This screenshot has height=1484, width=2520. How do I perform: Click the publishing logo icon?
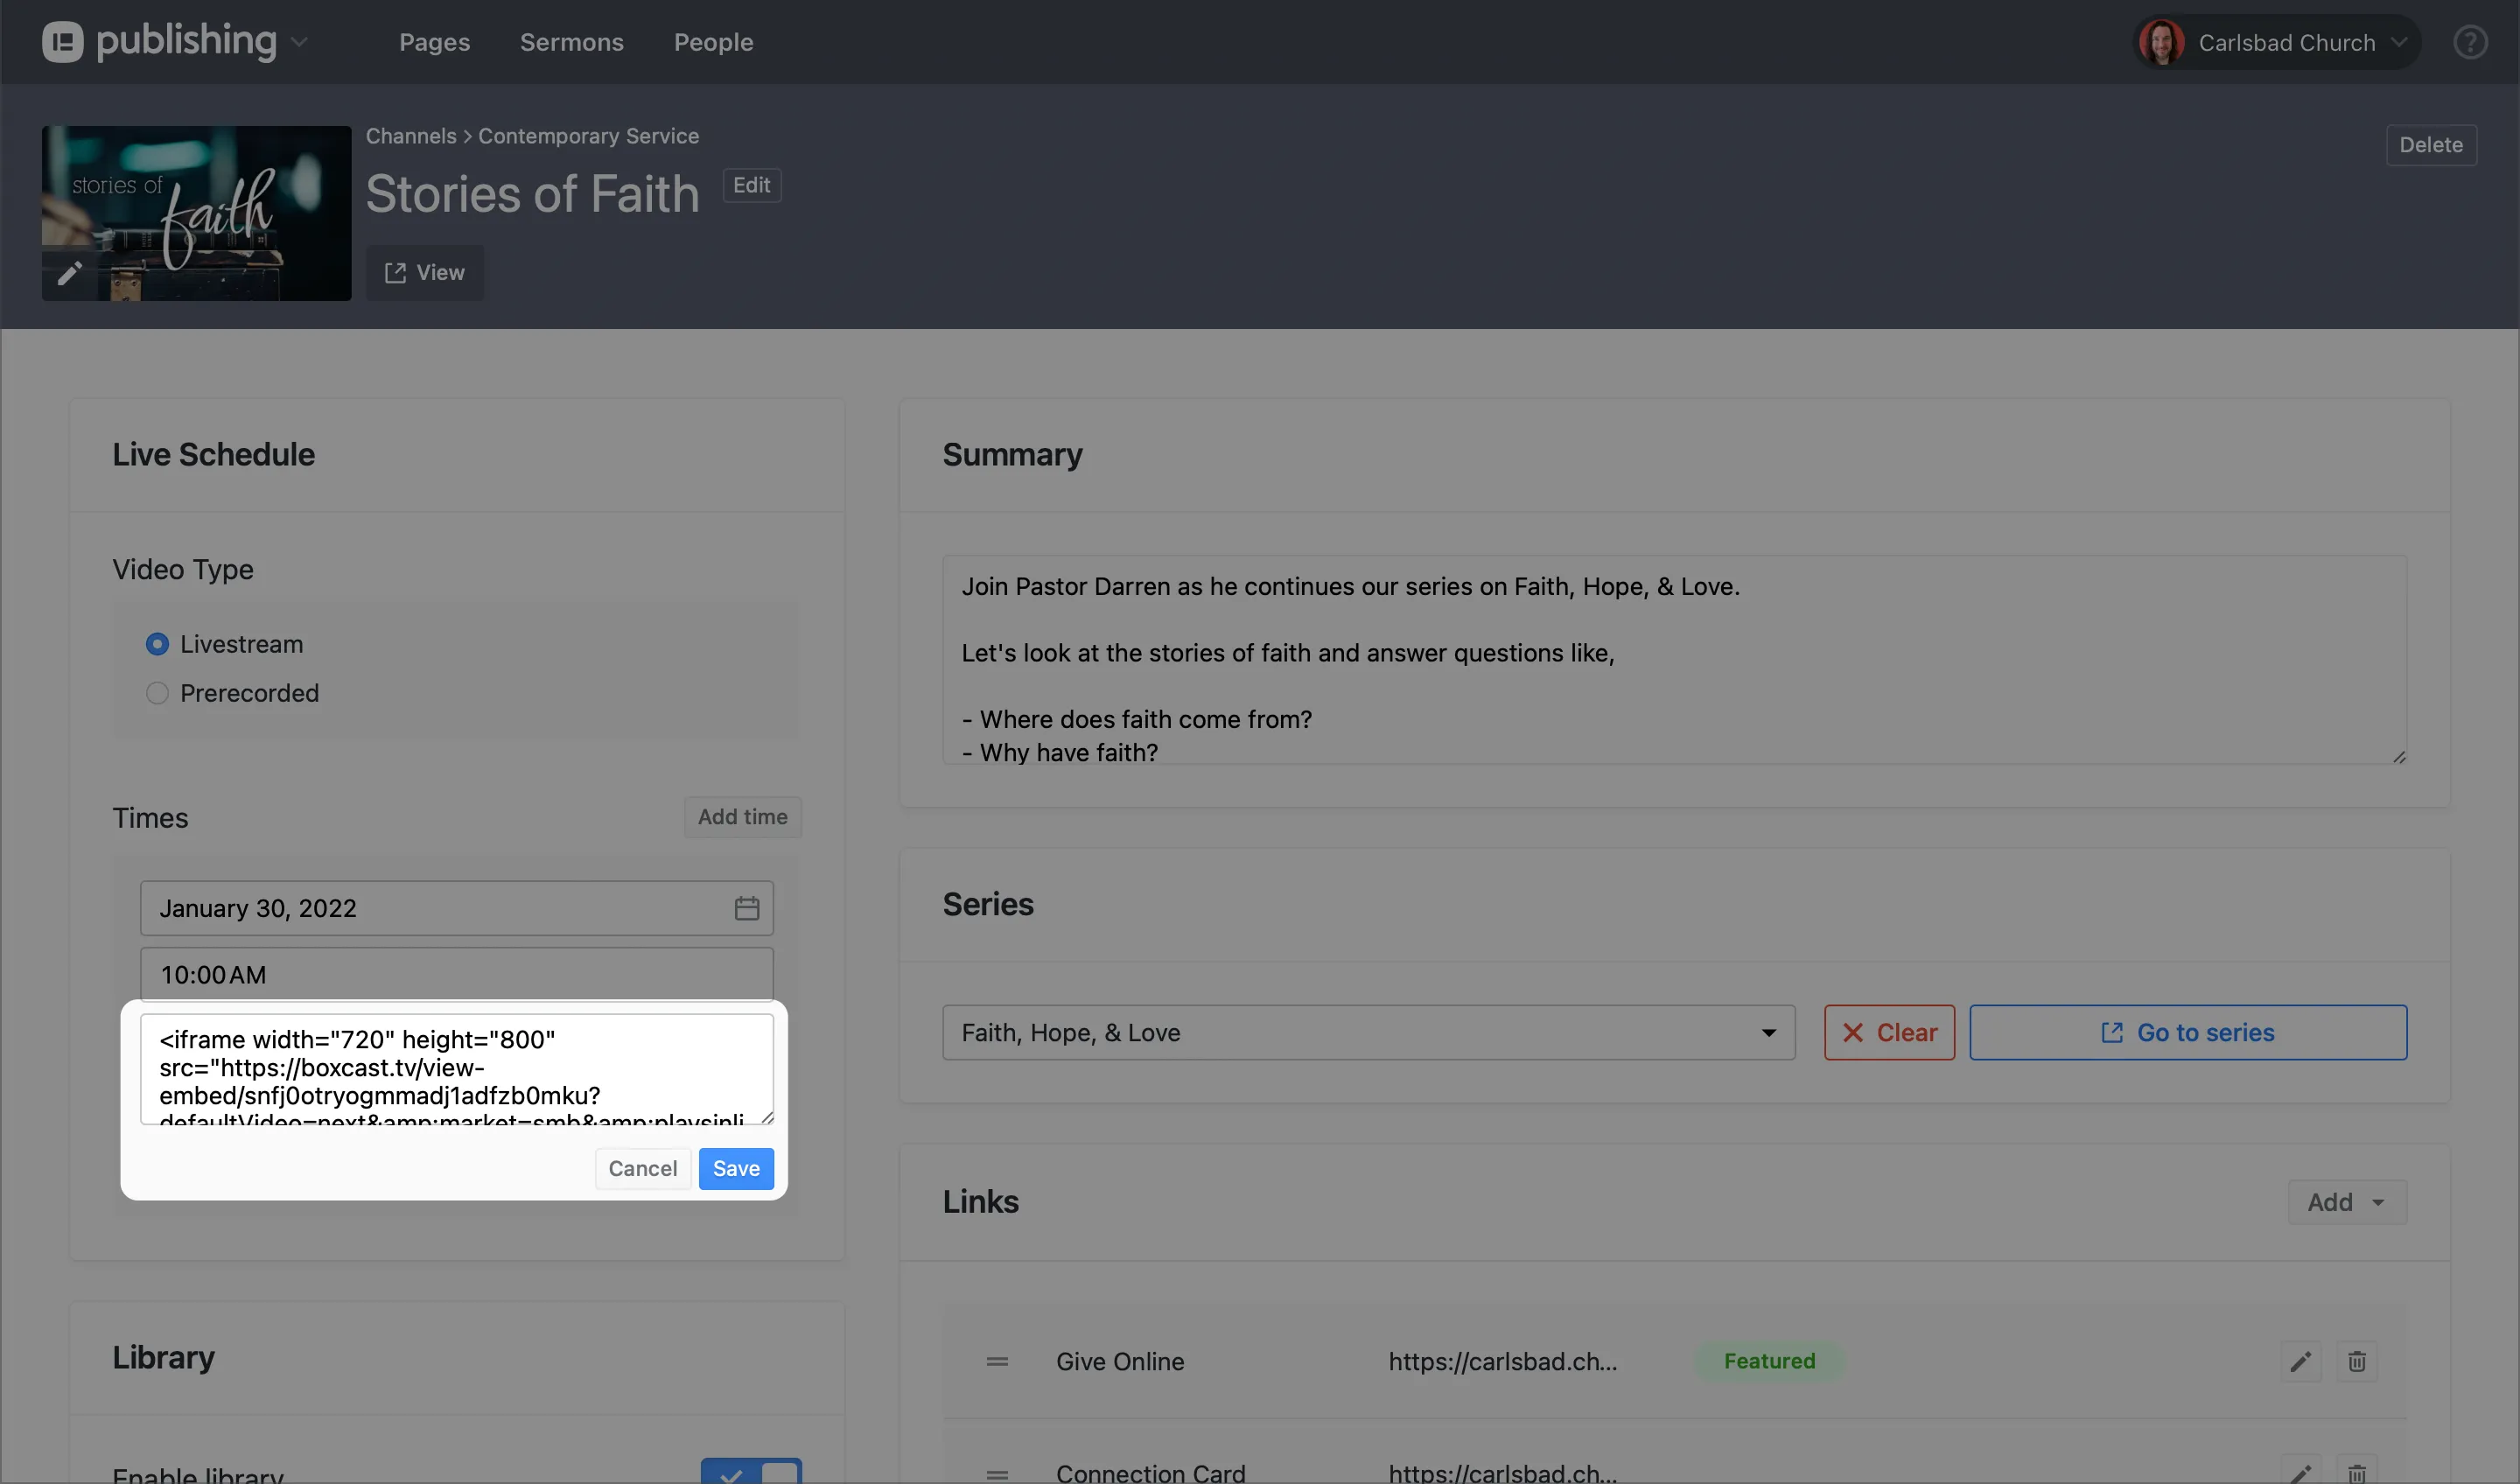[62, 41]
